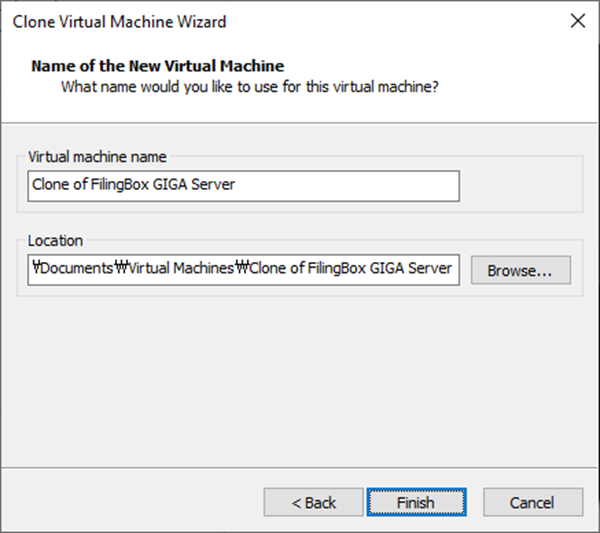Click the empty footer area left of Back
This screenshot has height=533, width=600.
130,502
